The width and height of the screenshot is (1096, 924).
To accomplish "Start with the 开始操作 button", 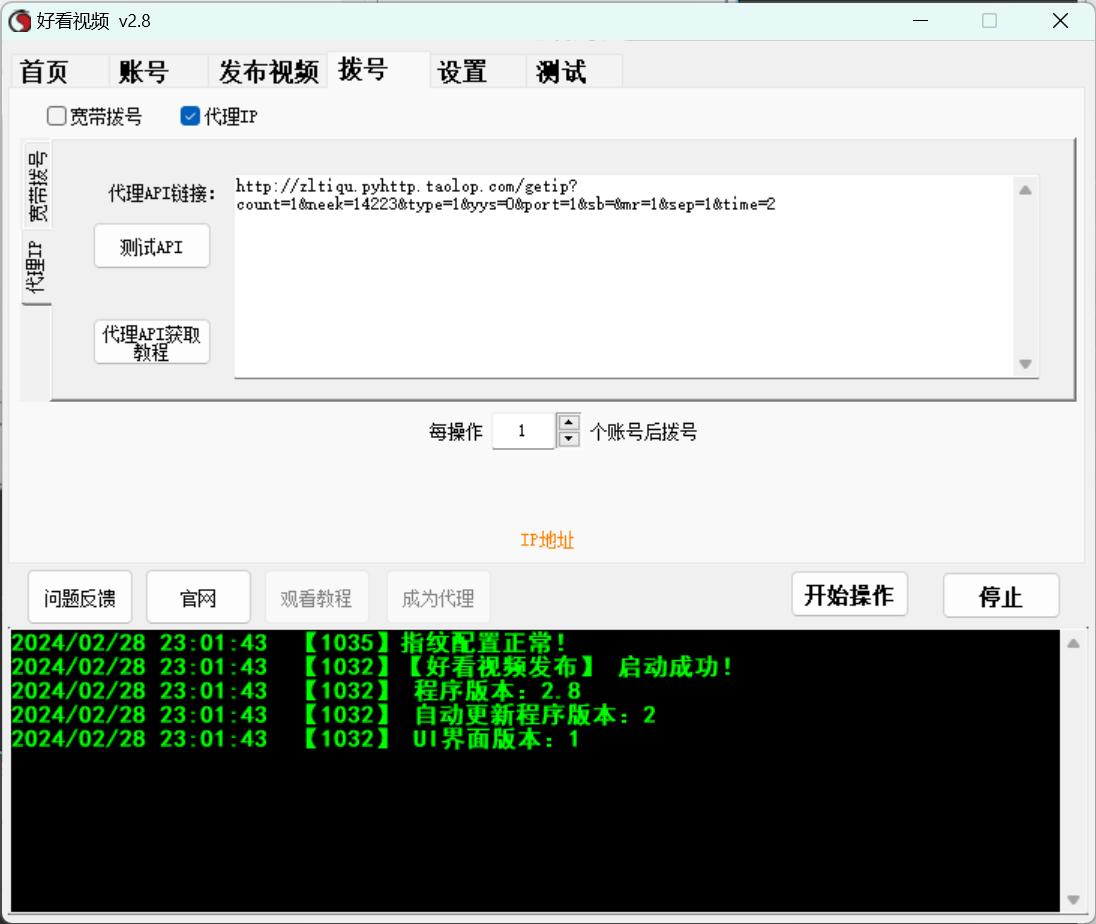I will click(x=849, y=595).
